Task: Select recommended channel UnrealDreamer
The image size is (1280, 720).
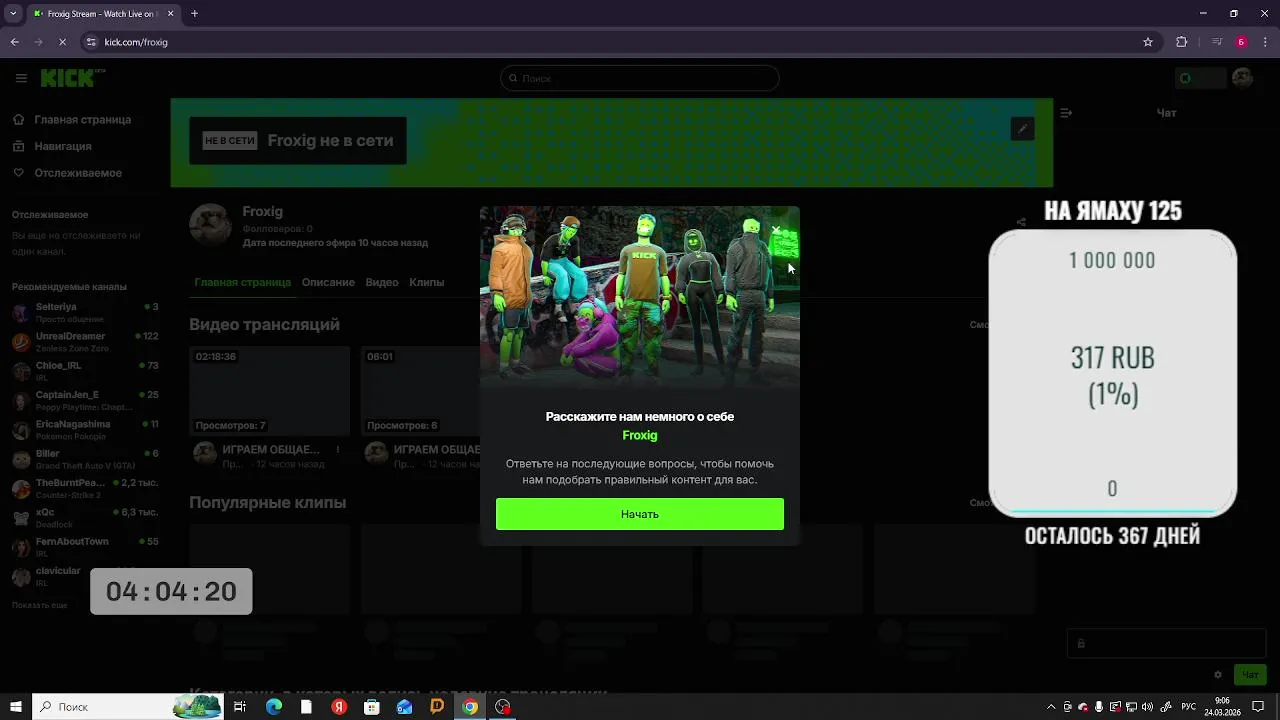Action: 85,341
